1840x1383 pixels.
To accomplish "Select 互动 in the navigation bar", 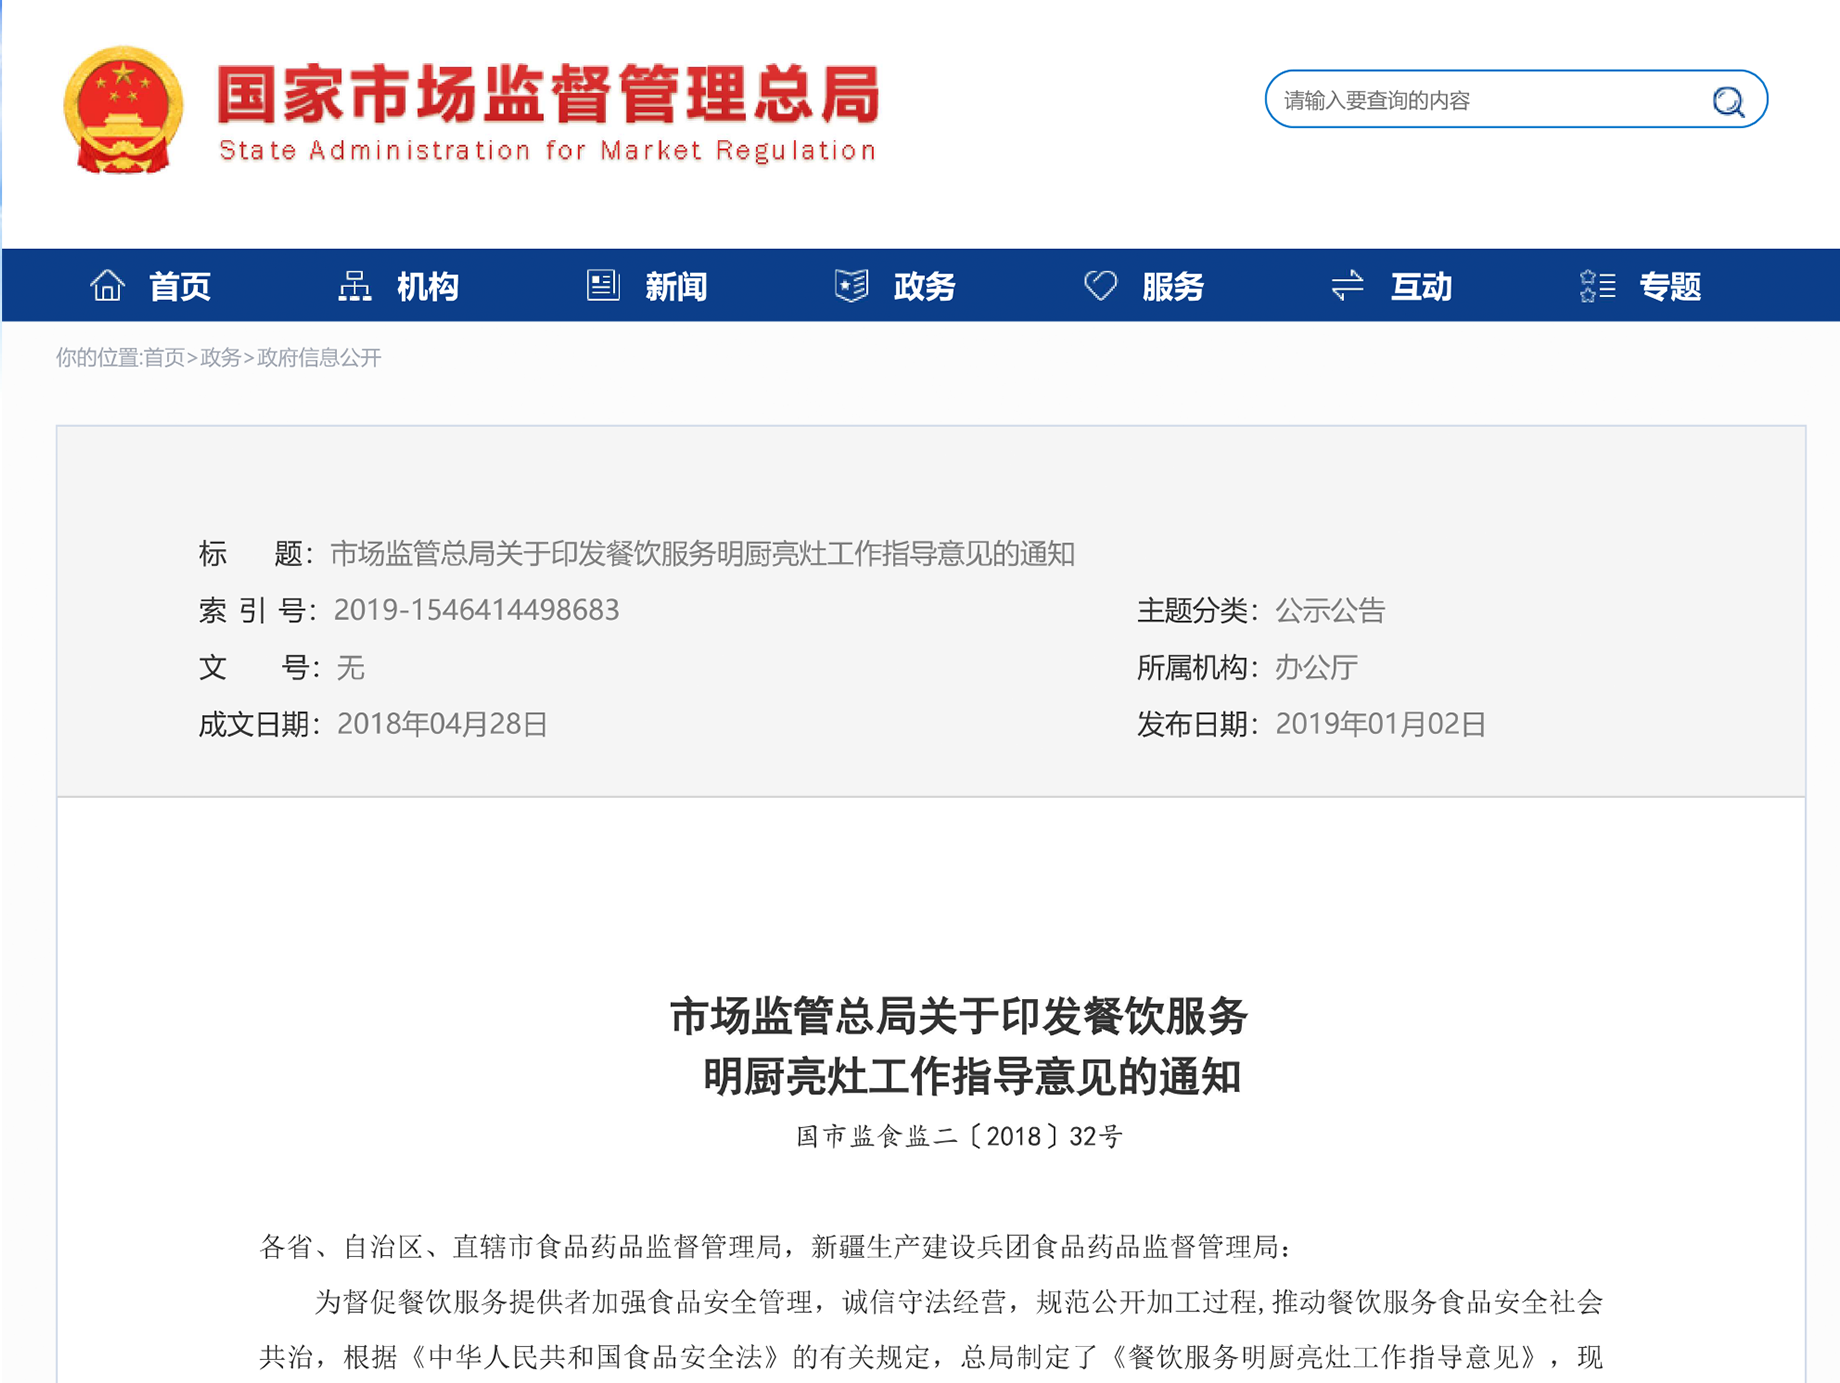I will (1421, 287).
